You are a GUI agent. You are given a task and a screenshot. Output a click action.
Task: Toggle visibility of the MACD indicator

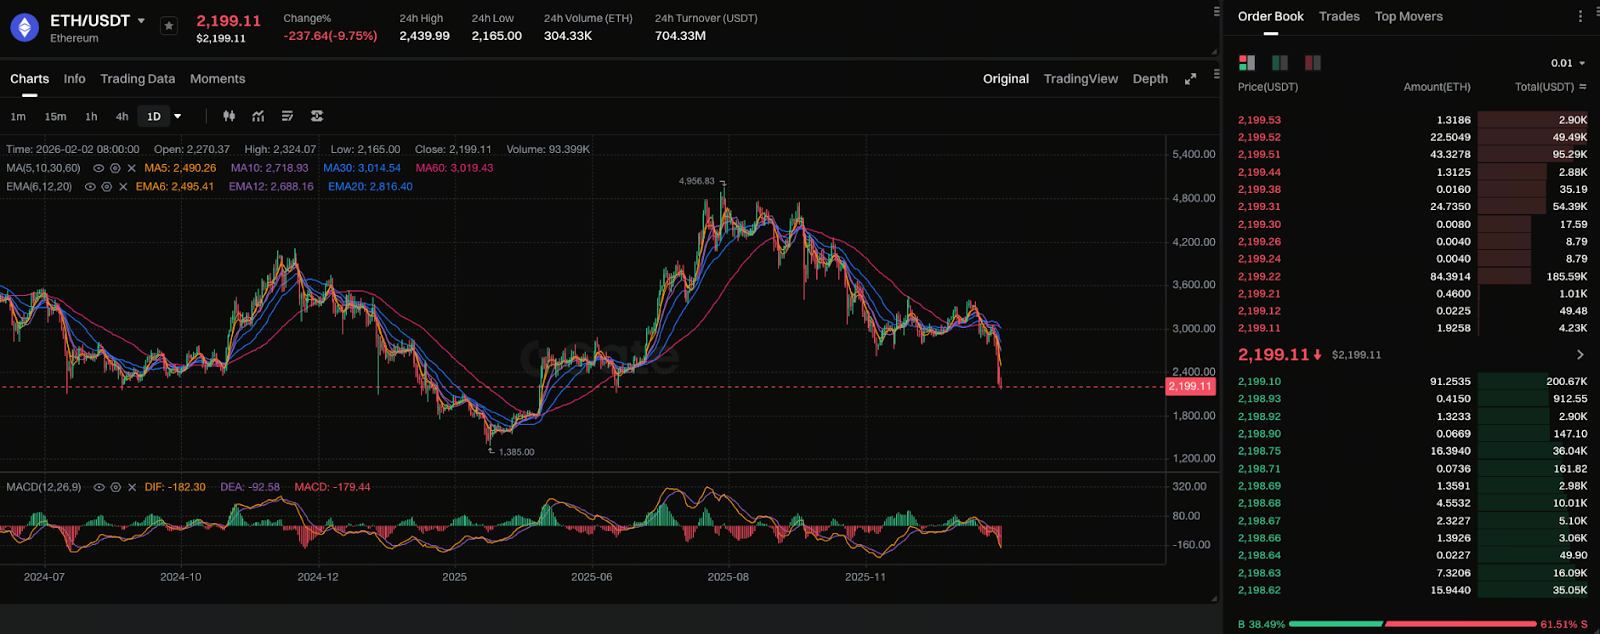point(98,487)
